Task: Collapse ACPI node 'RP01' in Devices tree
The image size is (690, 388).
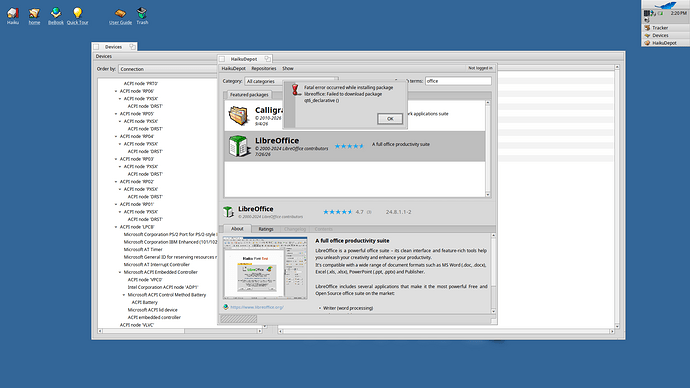Action: [x=116, y=204]
